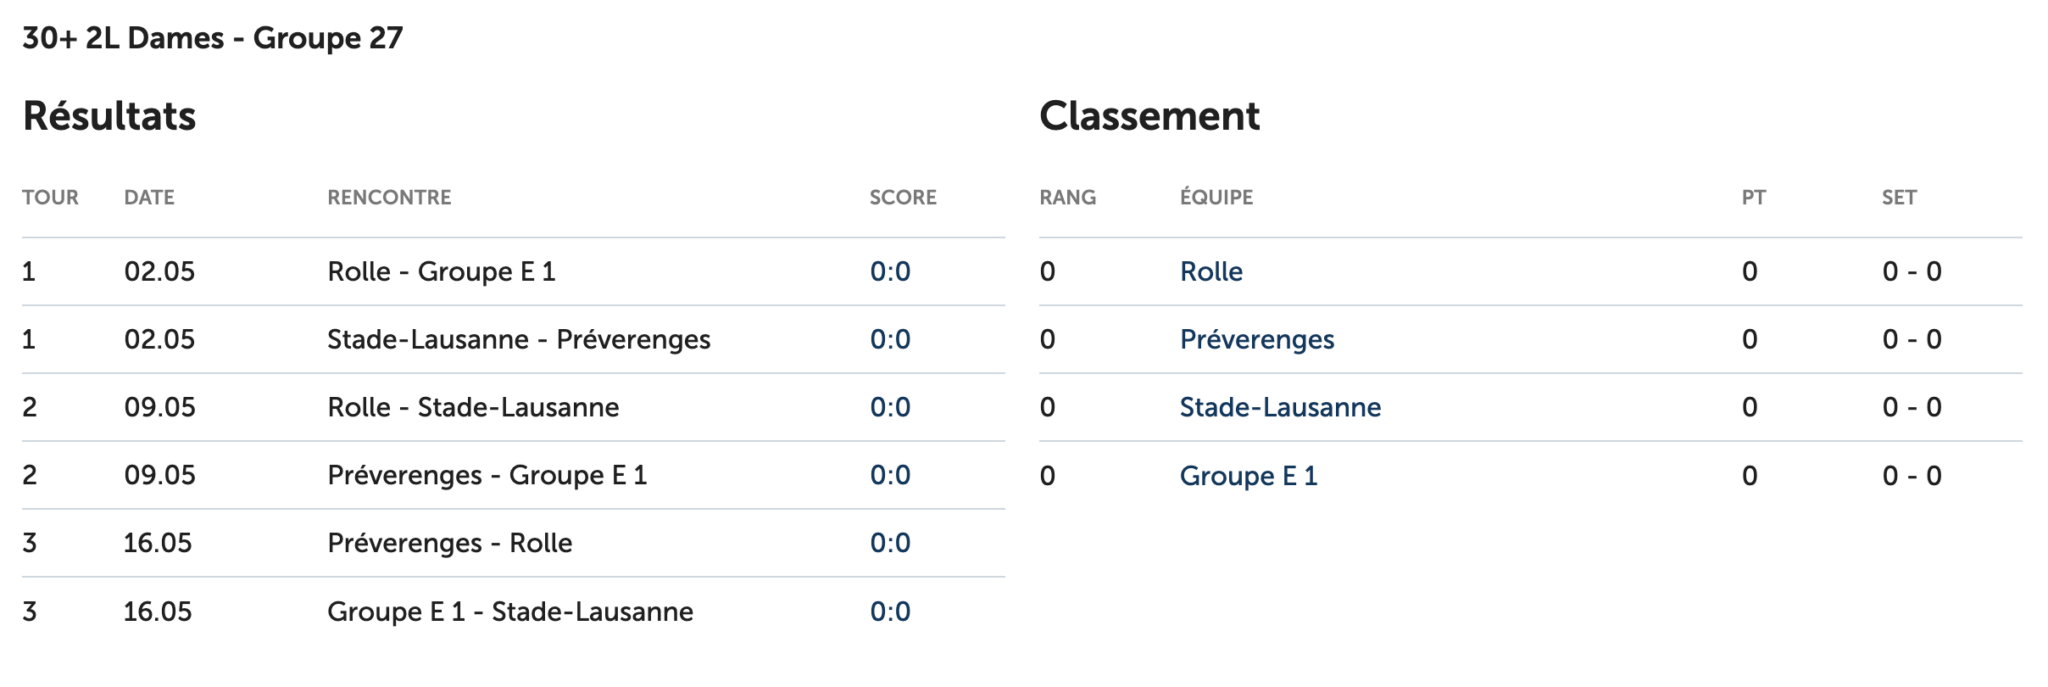Click the SET column header

(x=1899, y=198)
